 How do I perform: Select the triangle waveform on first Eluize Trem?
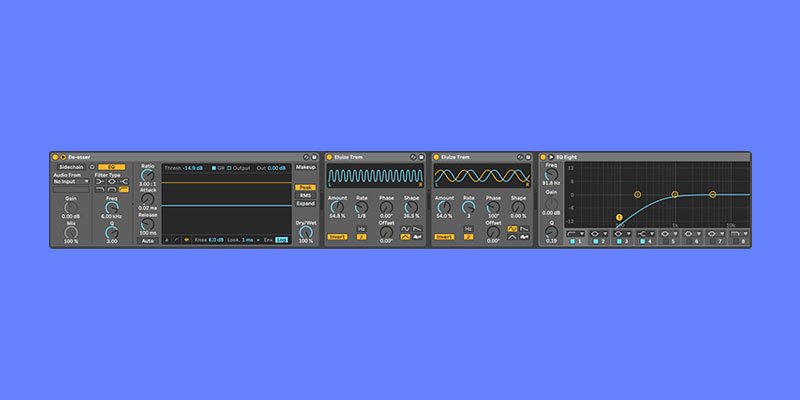pos(405,237)
